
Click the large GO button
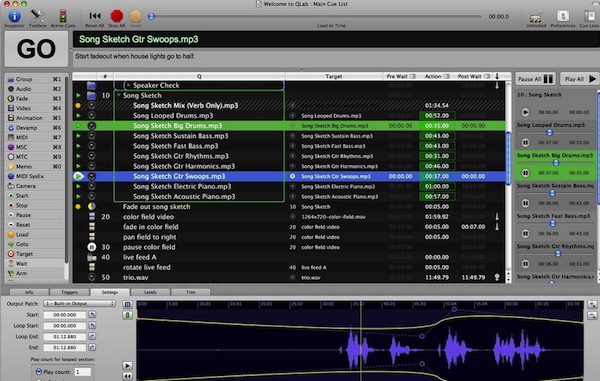(36, 49)
